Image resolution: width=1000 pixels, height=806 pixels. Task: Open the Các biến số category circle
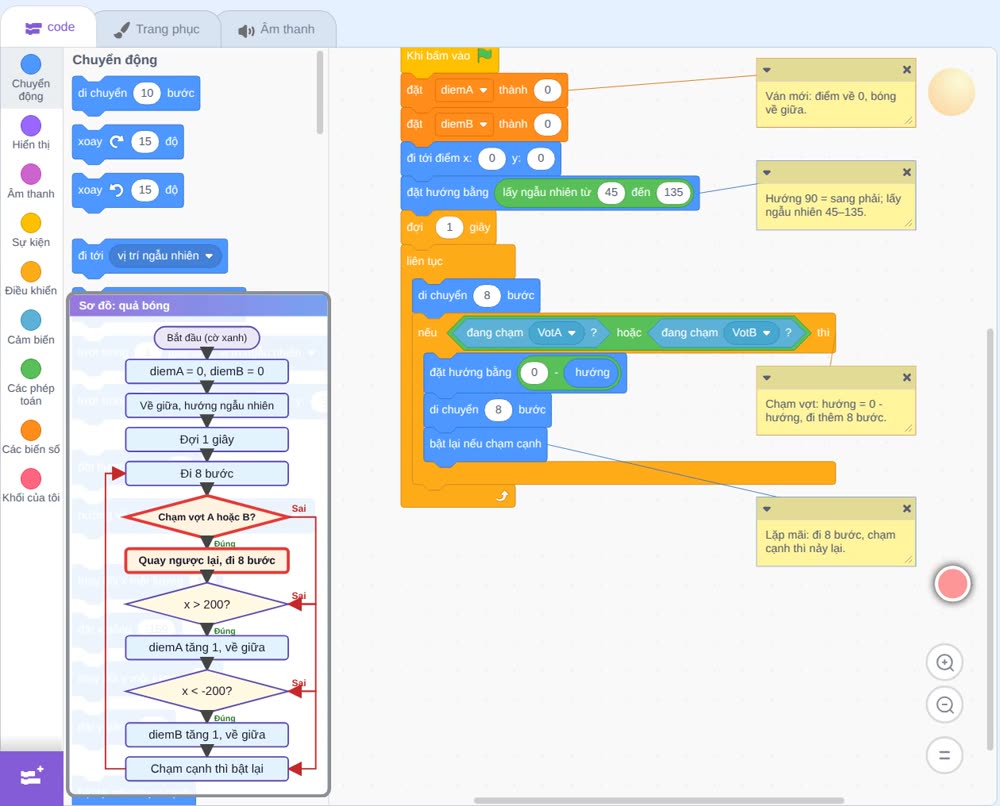31,430
